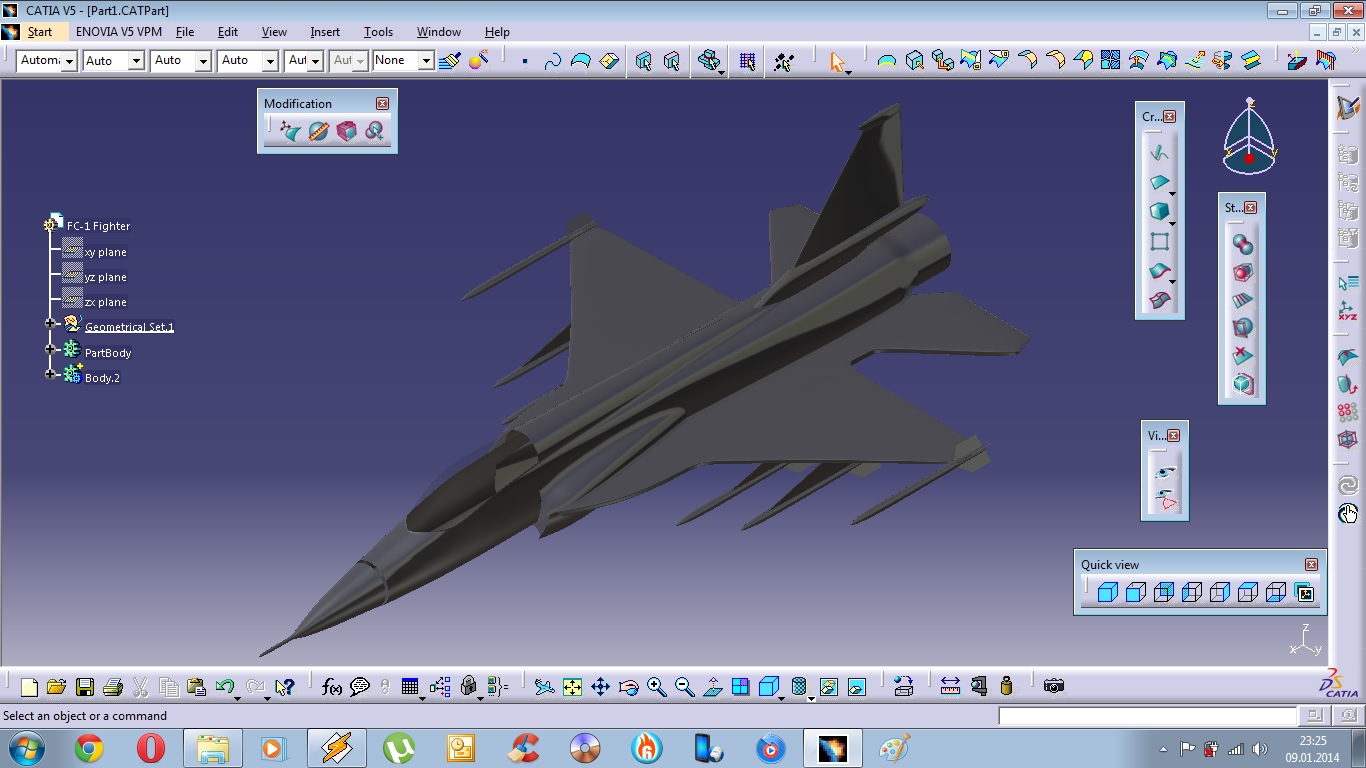Select the zx plane in the tree
The image size is (1366, 768).
pyautogui.click(x=105, y=302)
